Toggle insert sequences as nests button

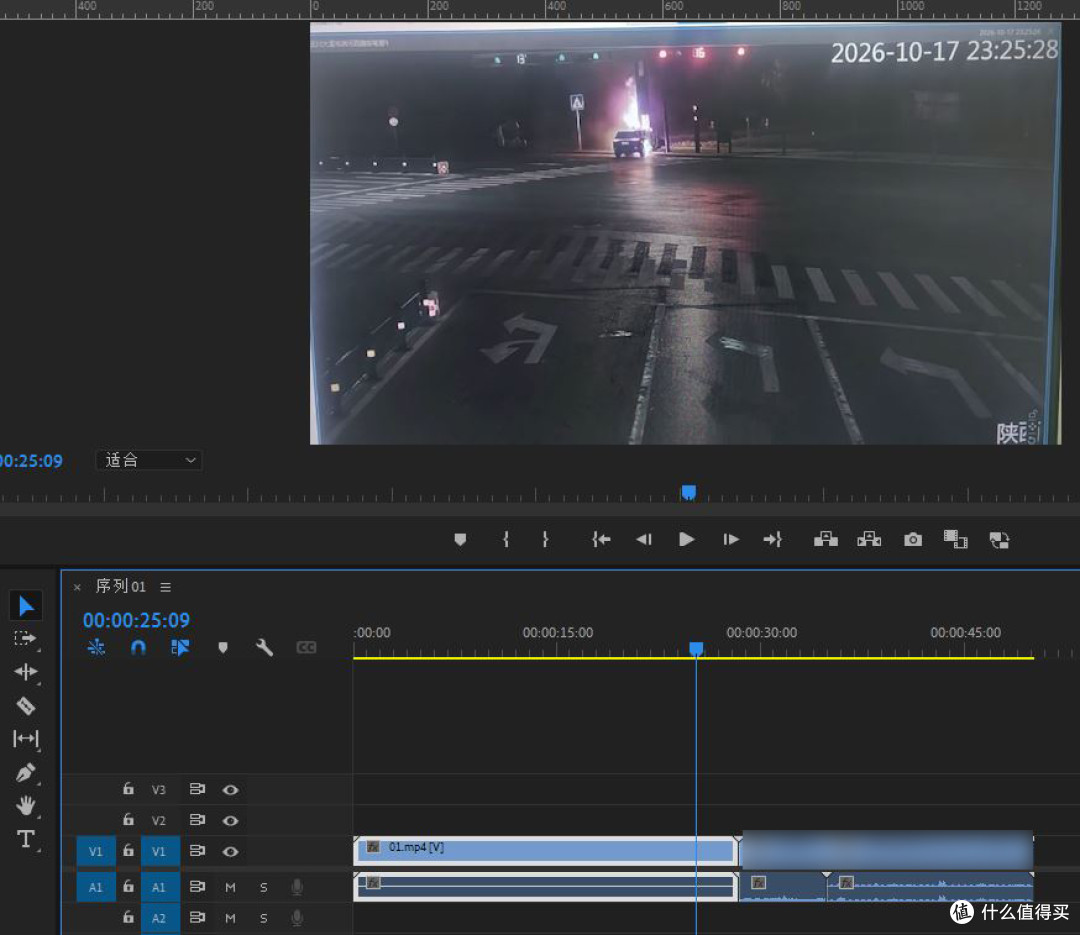96,647
